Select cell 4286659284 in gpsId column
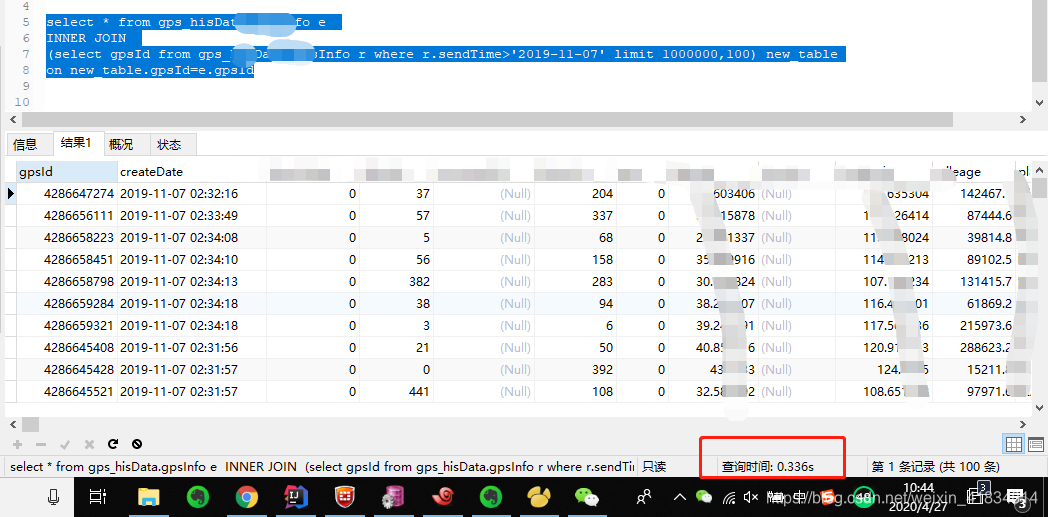Screen dimensions: 1048x517 pyautogui.click(x=67, y=304)
